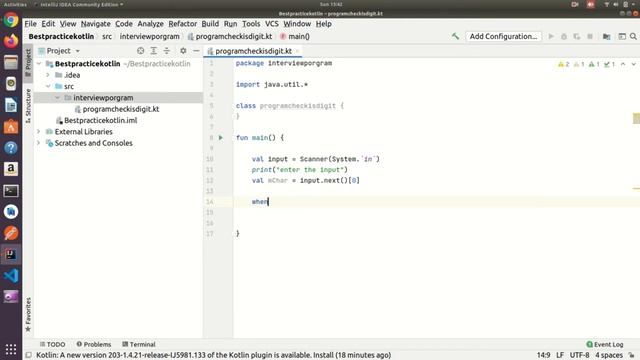Click Run with Coverage icon in toolbar

[577, 36]
